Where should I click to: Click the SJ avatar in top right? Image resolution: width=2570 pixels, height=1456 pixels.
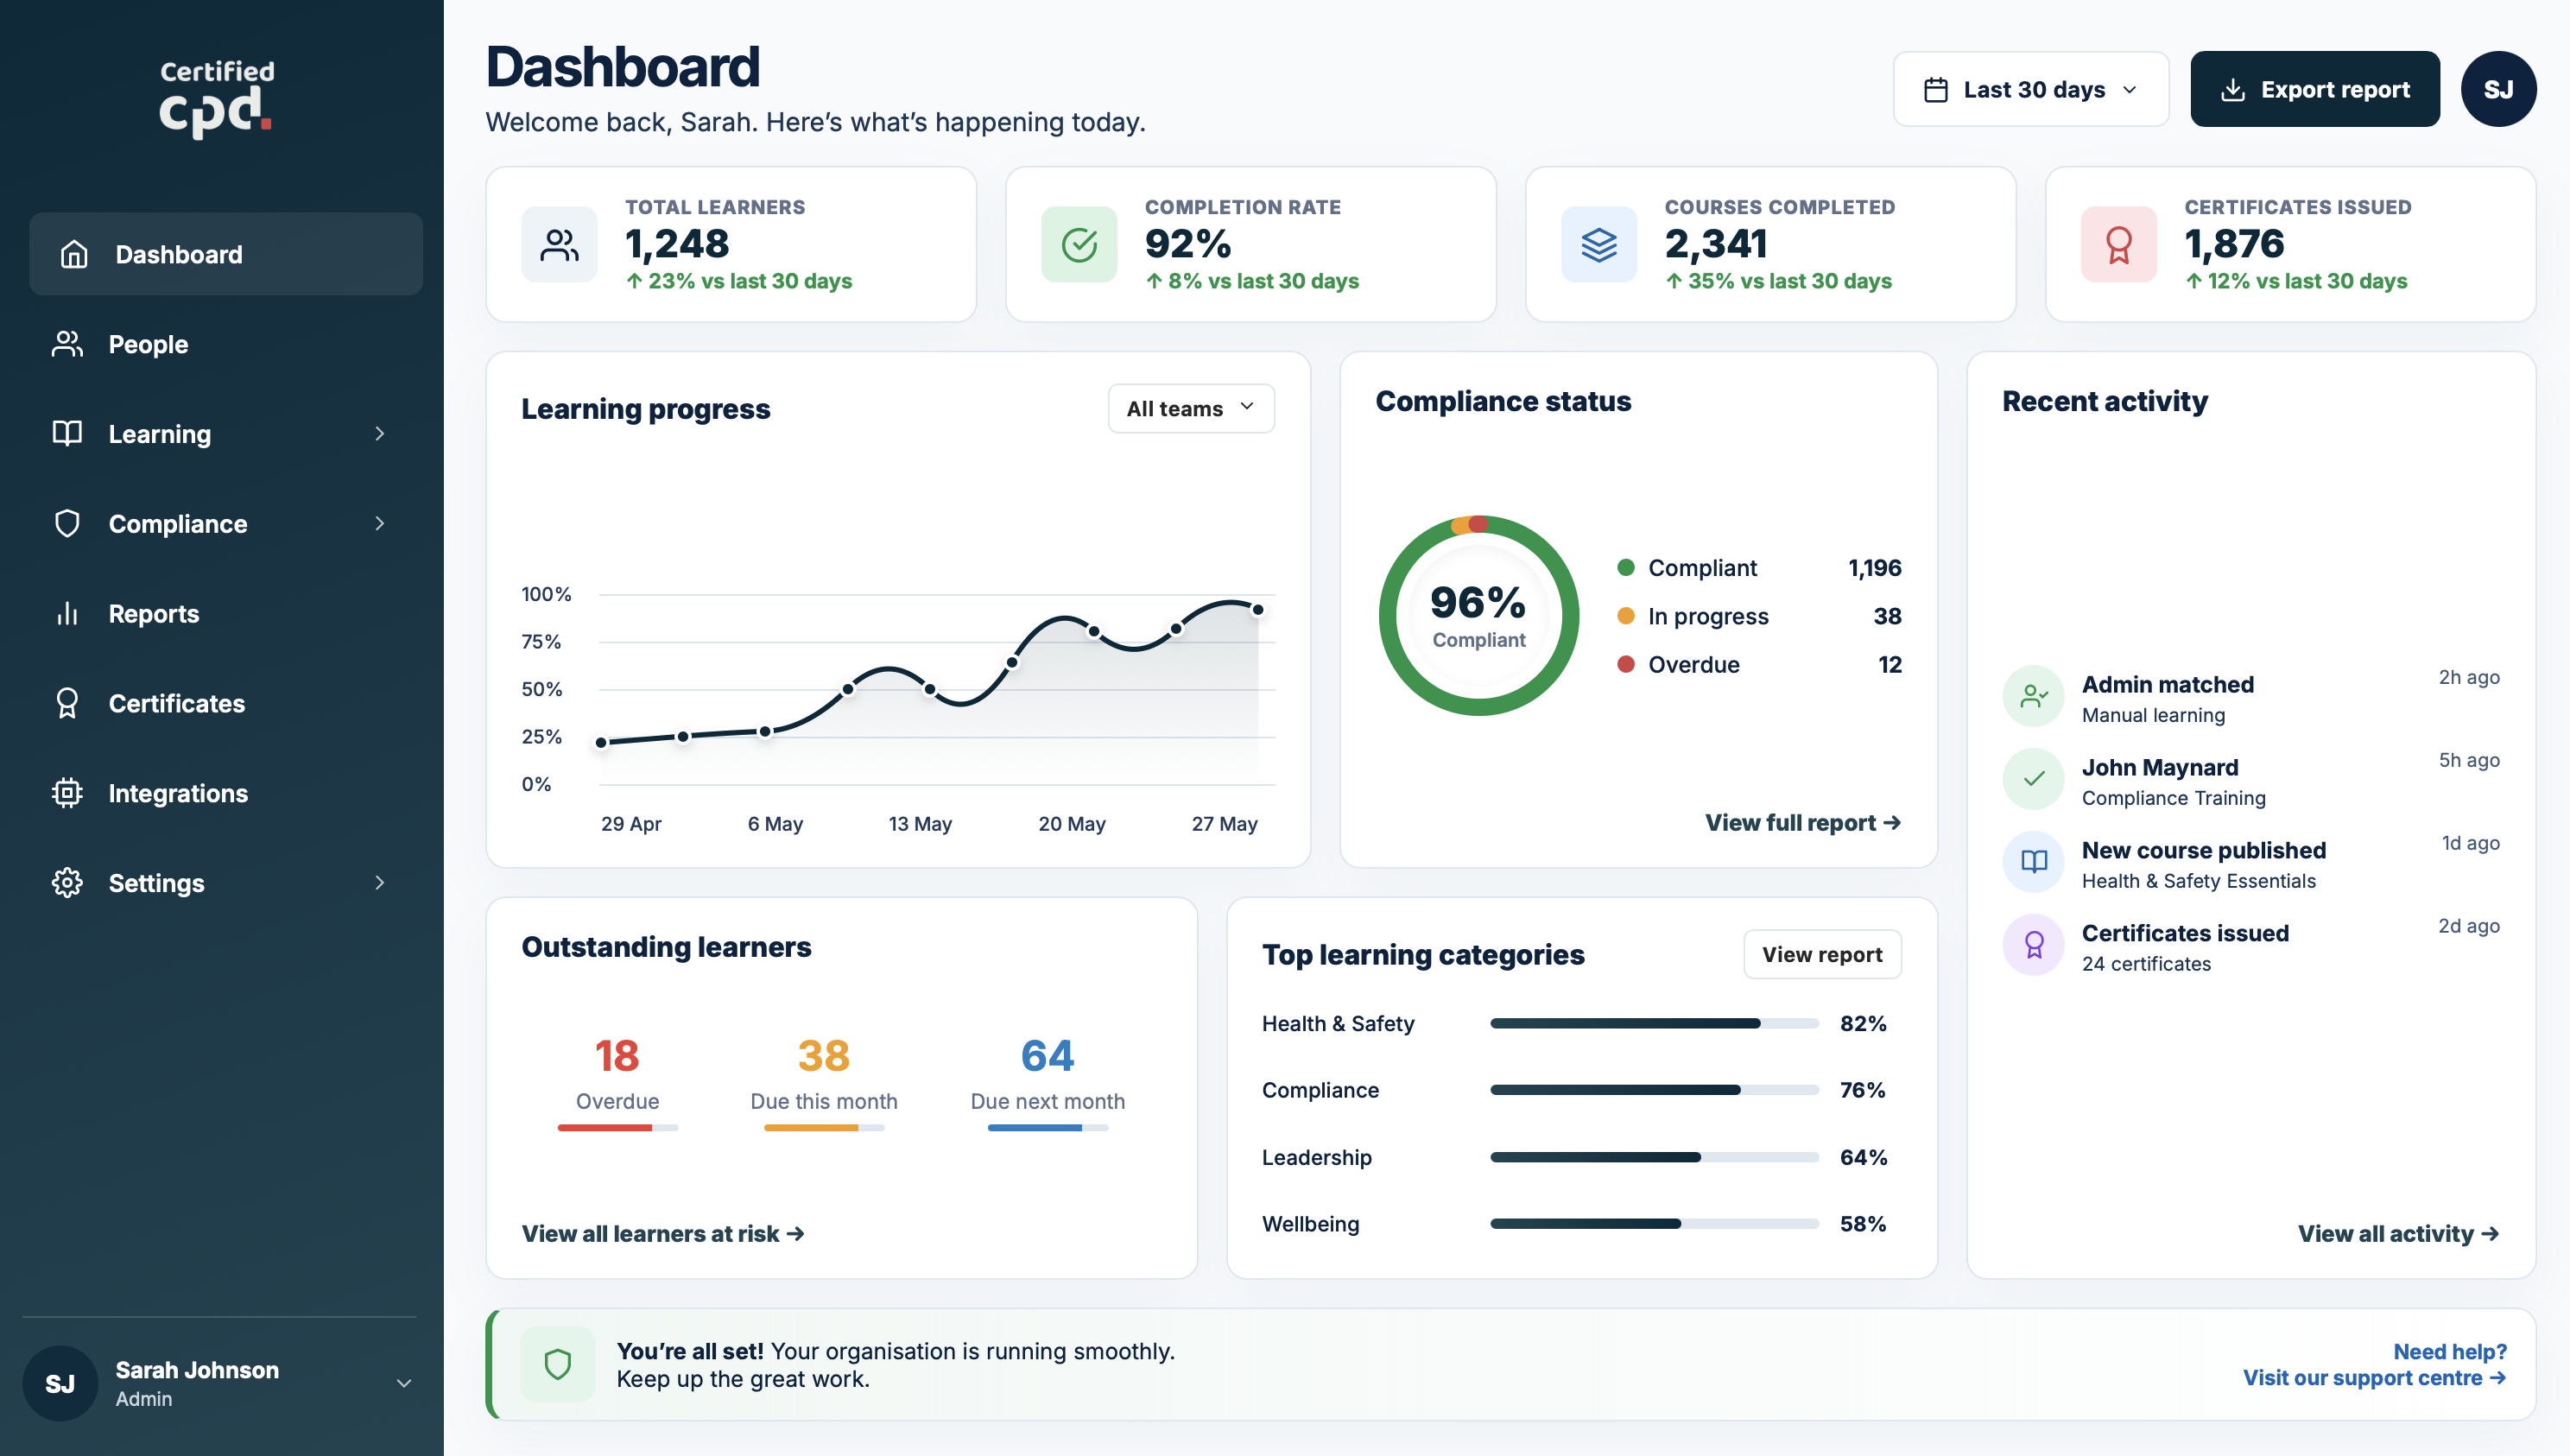pos(2498,90)
